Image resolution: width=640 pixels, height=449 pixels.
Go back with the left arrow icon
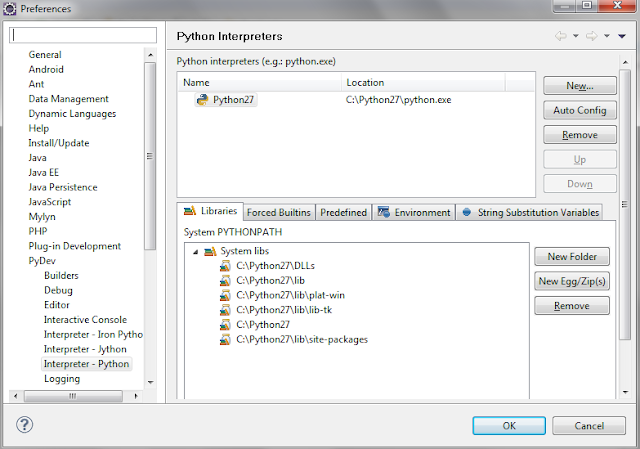point(561,36)
